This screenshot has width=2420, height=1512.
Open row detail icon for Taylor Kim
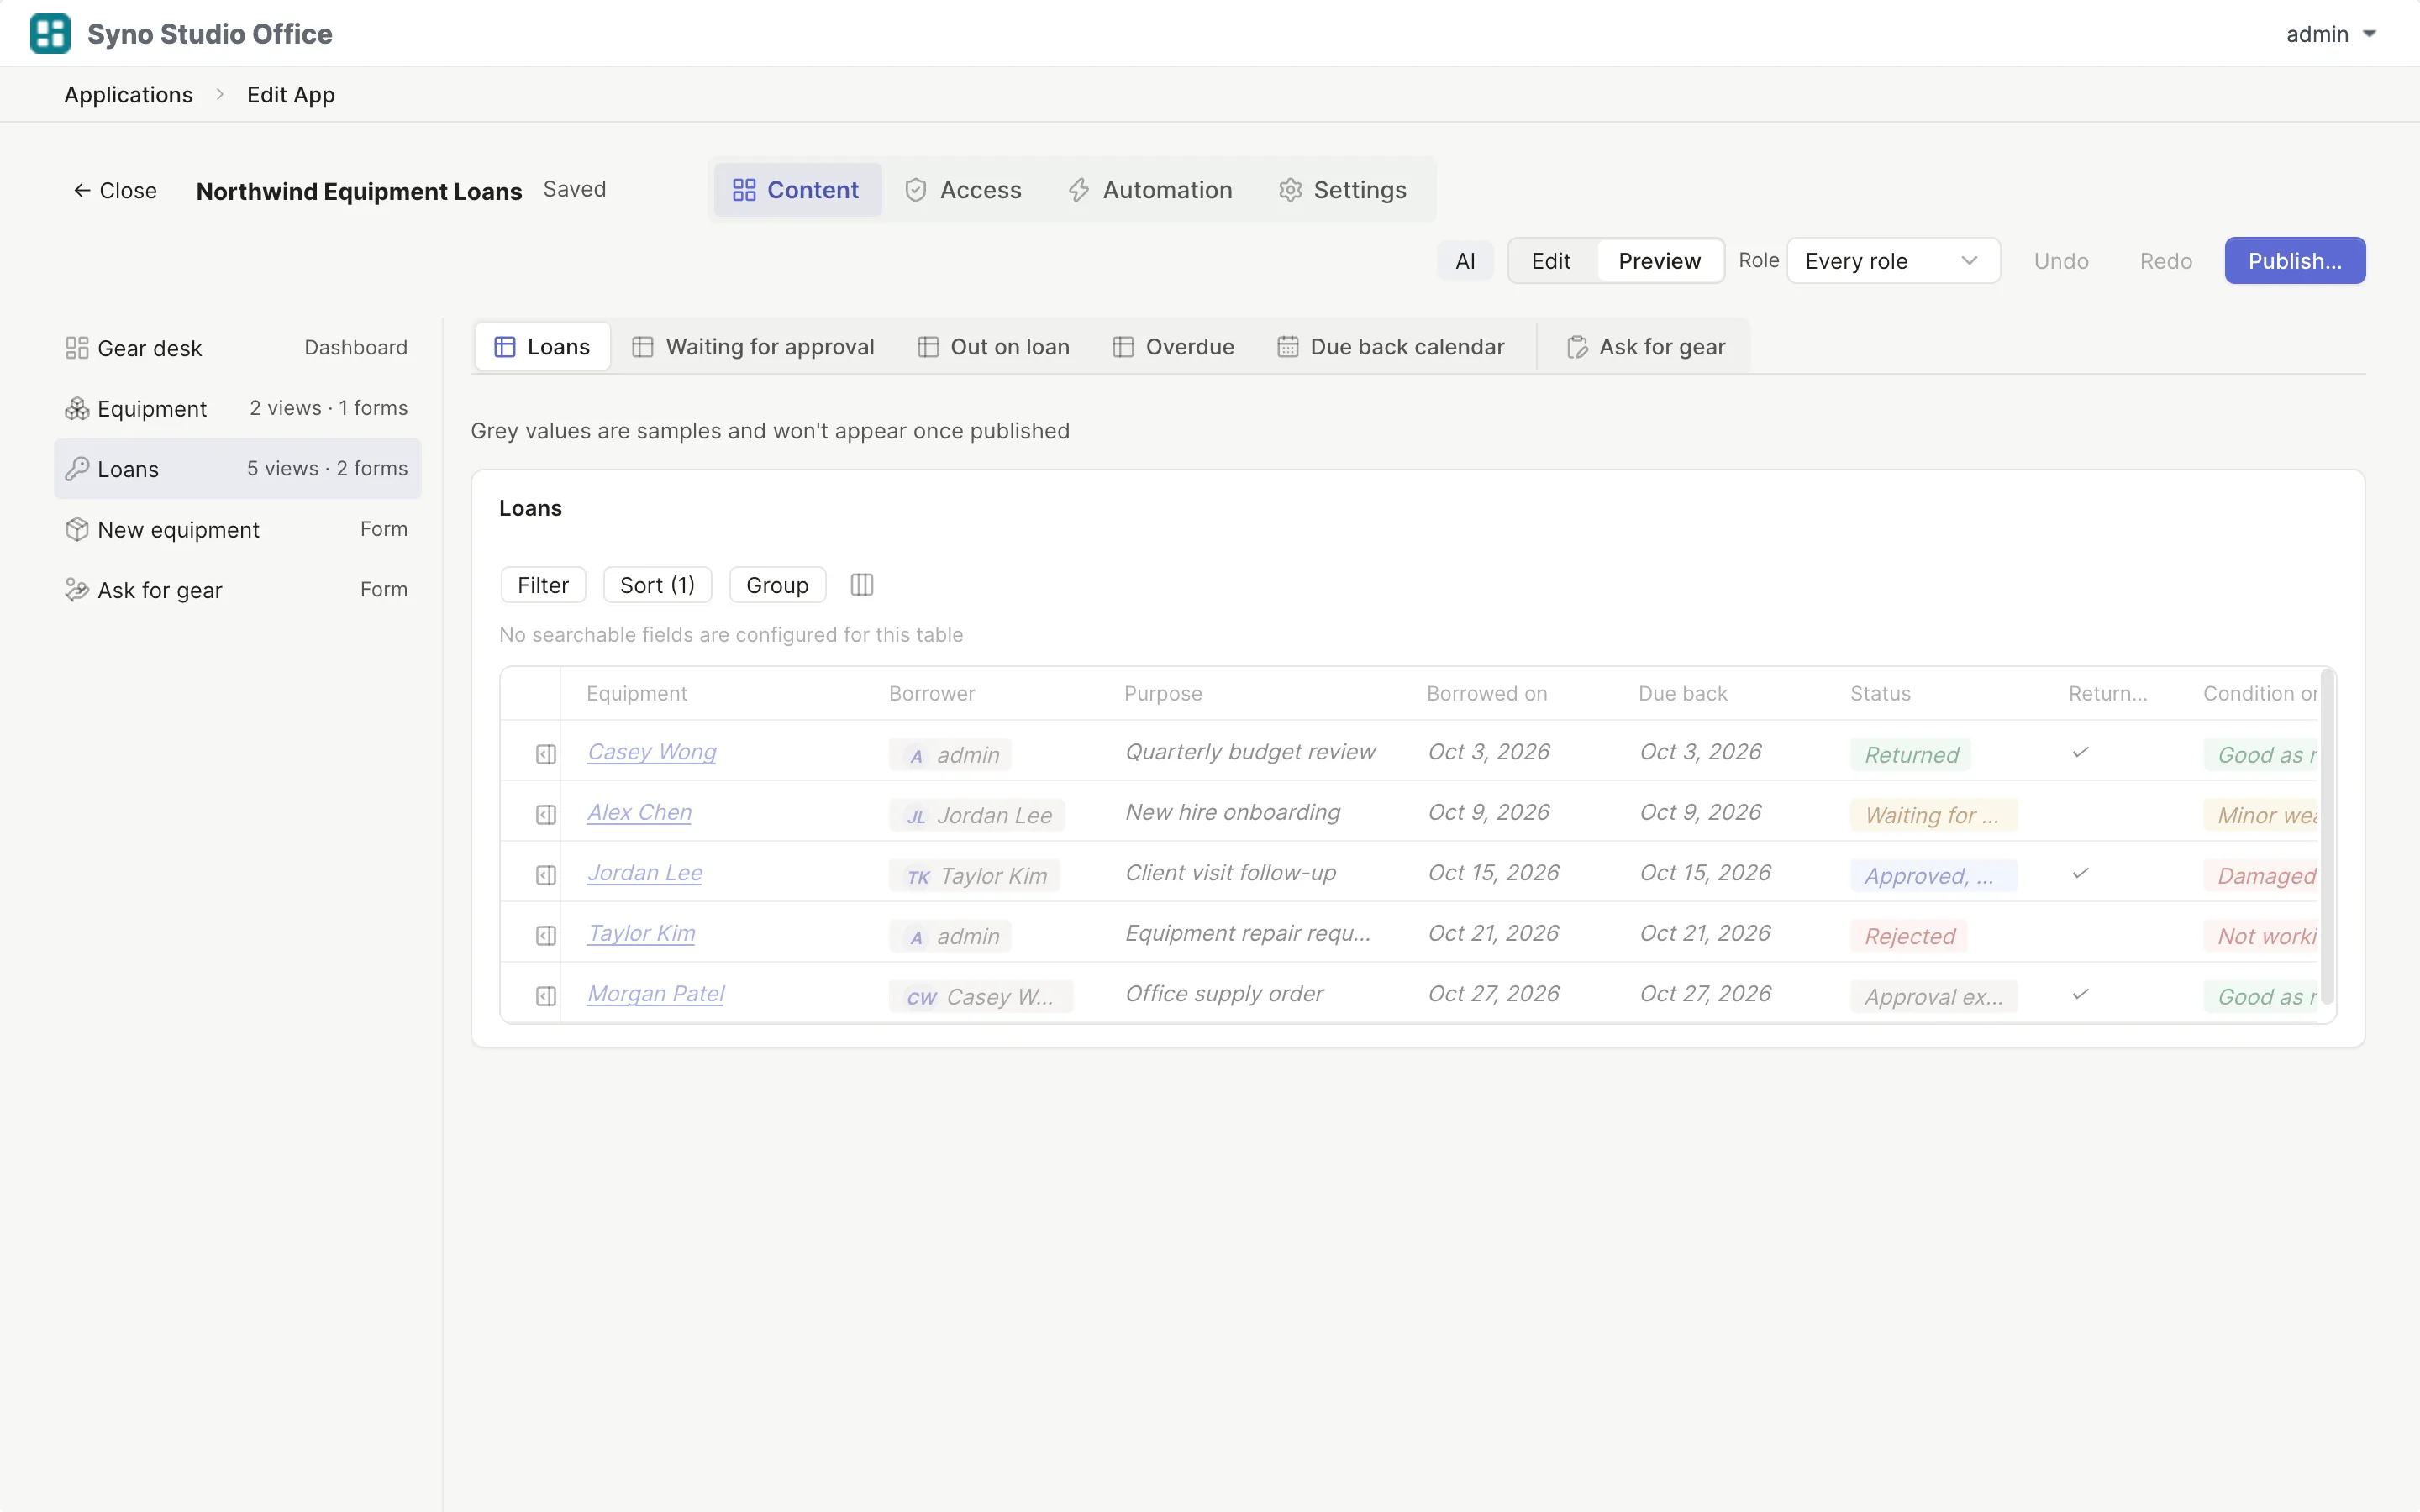pyautogui.click(x=546, y=936)
